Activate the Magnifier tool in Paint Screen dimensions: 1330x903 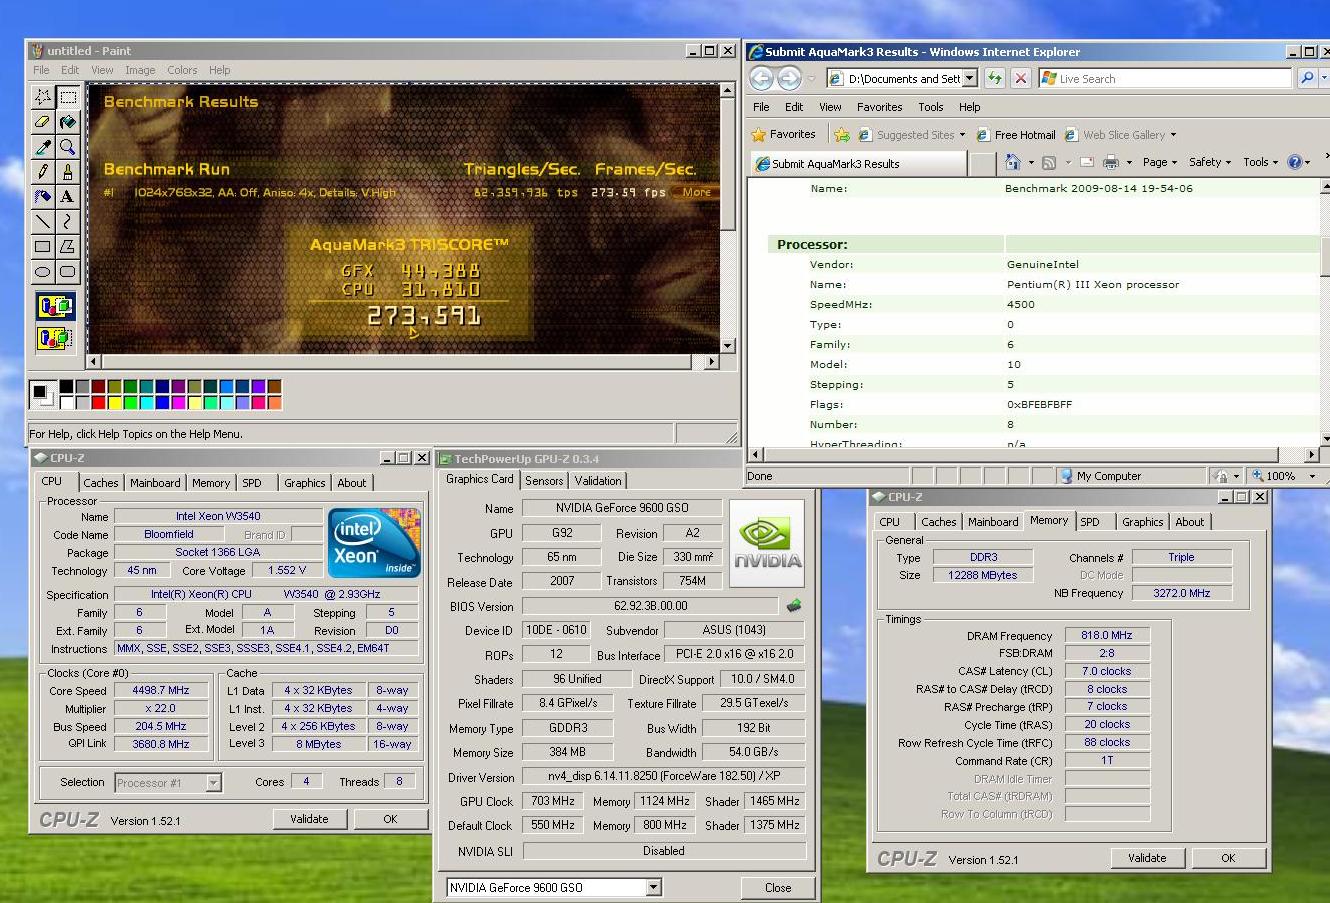[68, 147]
